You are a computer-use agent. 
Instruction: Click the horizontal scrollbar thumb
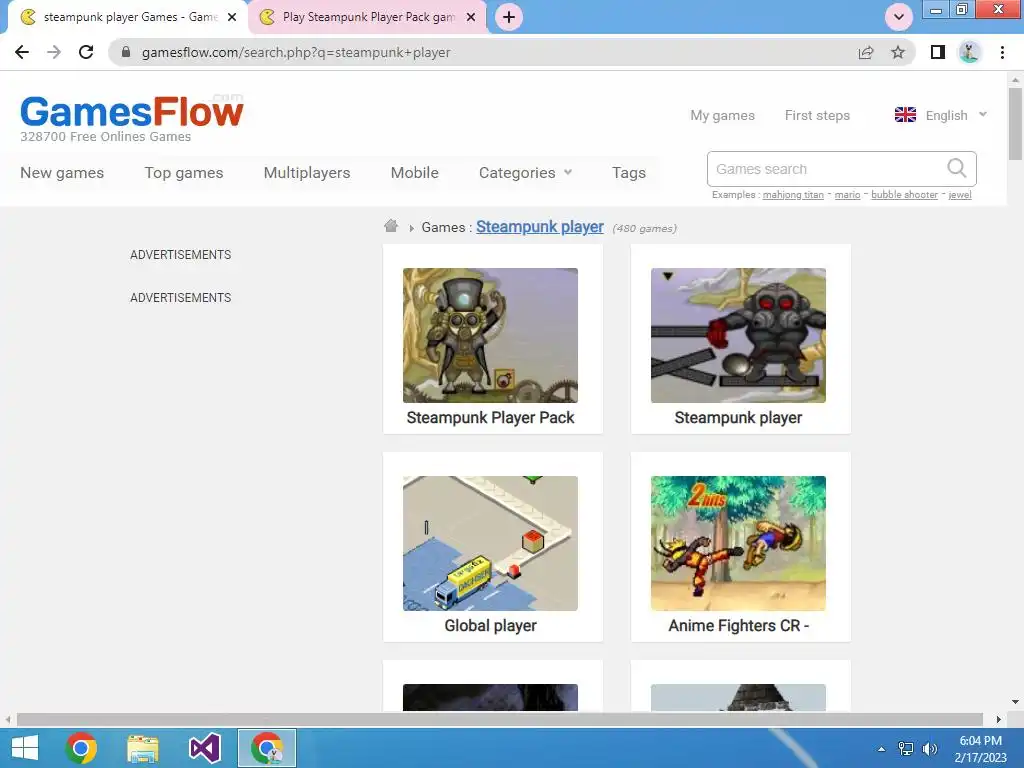tap(500, 719)
